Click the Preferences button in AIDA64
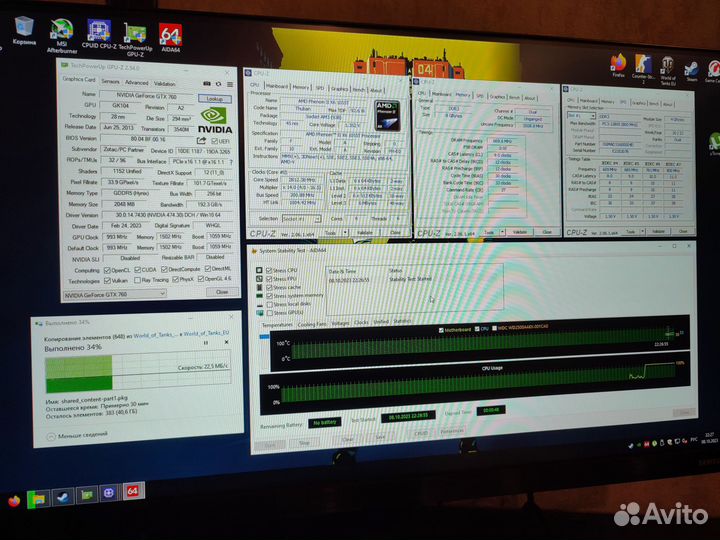This screenshot has height=540, width=720. 452,432
